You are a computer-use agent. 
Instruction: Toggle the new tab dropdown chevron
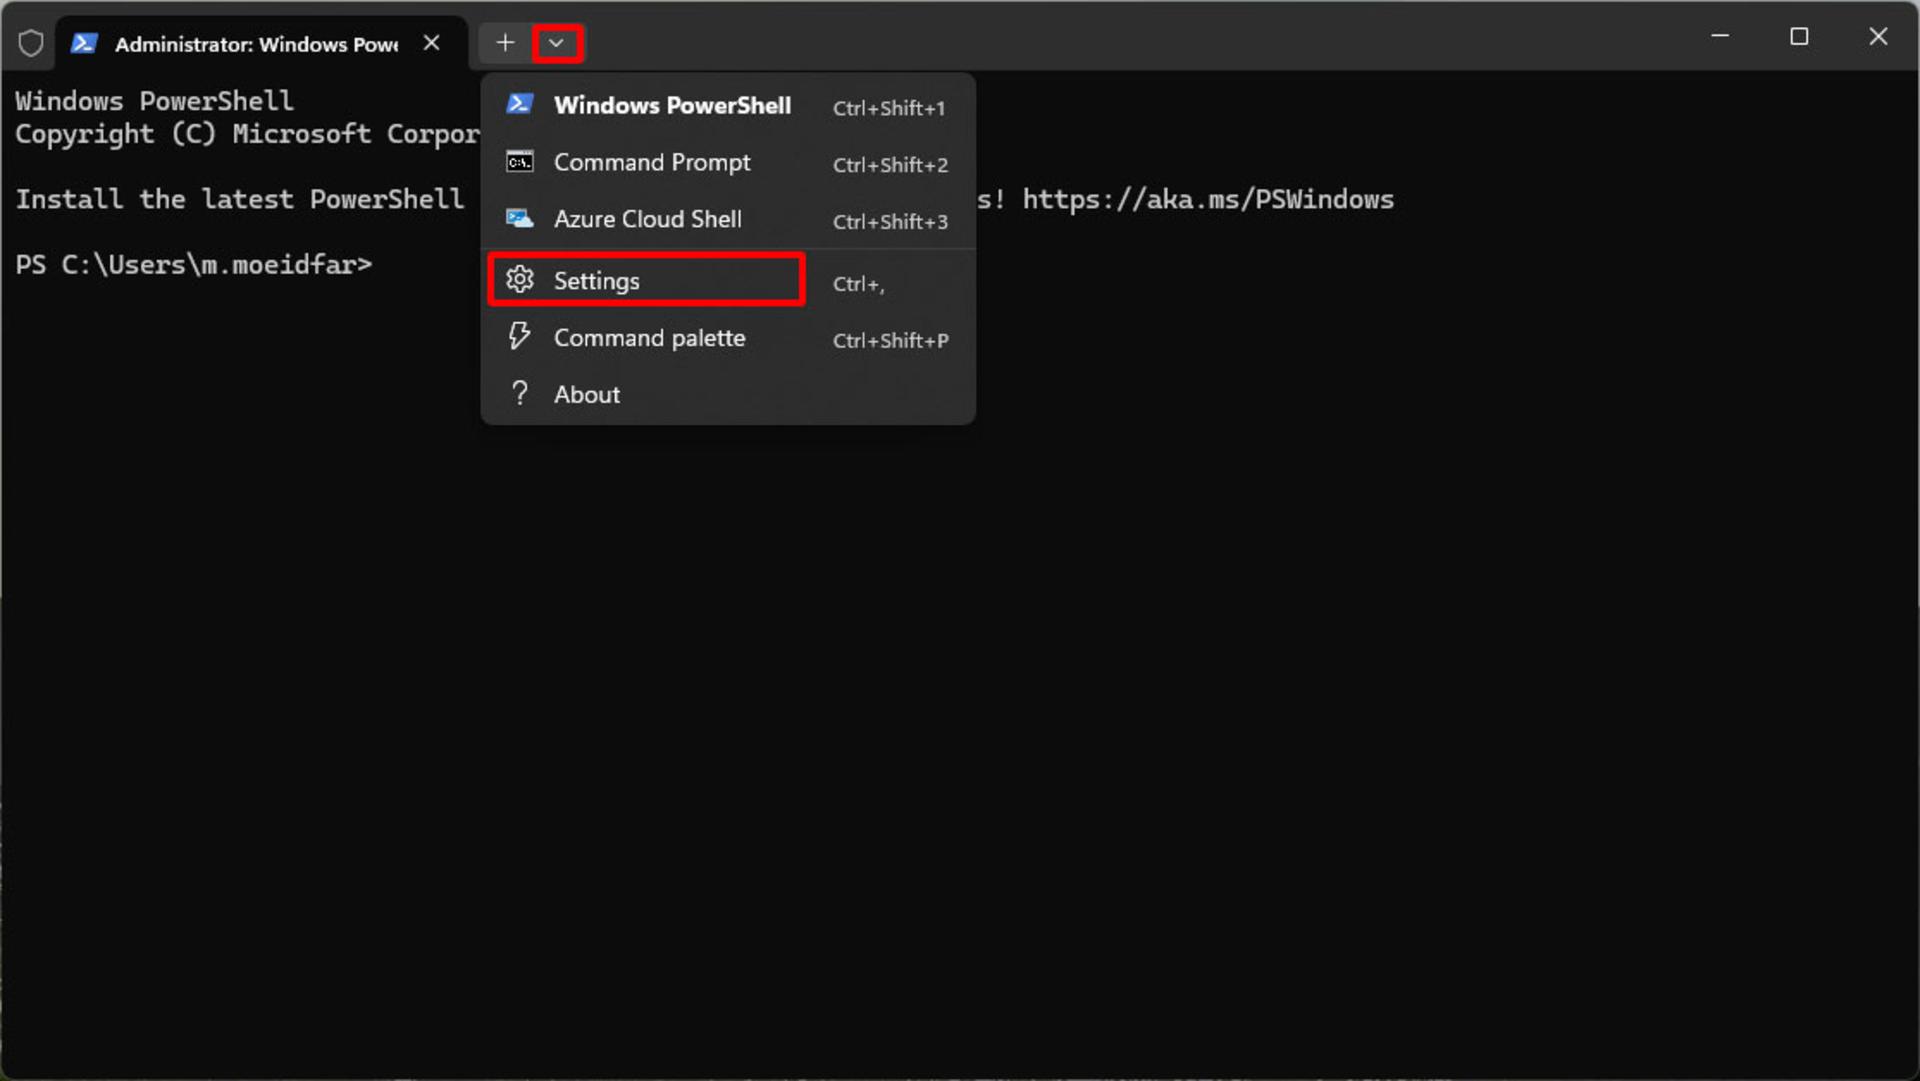(557, 43)
